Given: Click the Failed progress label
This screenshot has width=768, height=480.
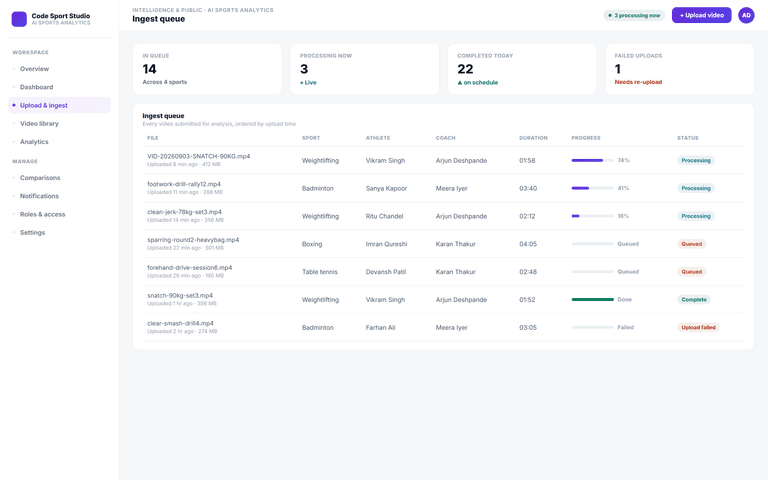Looking at the screenshot, I should click(x=625, y=328).
